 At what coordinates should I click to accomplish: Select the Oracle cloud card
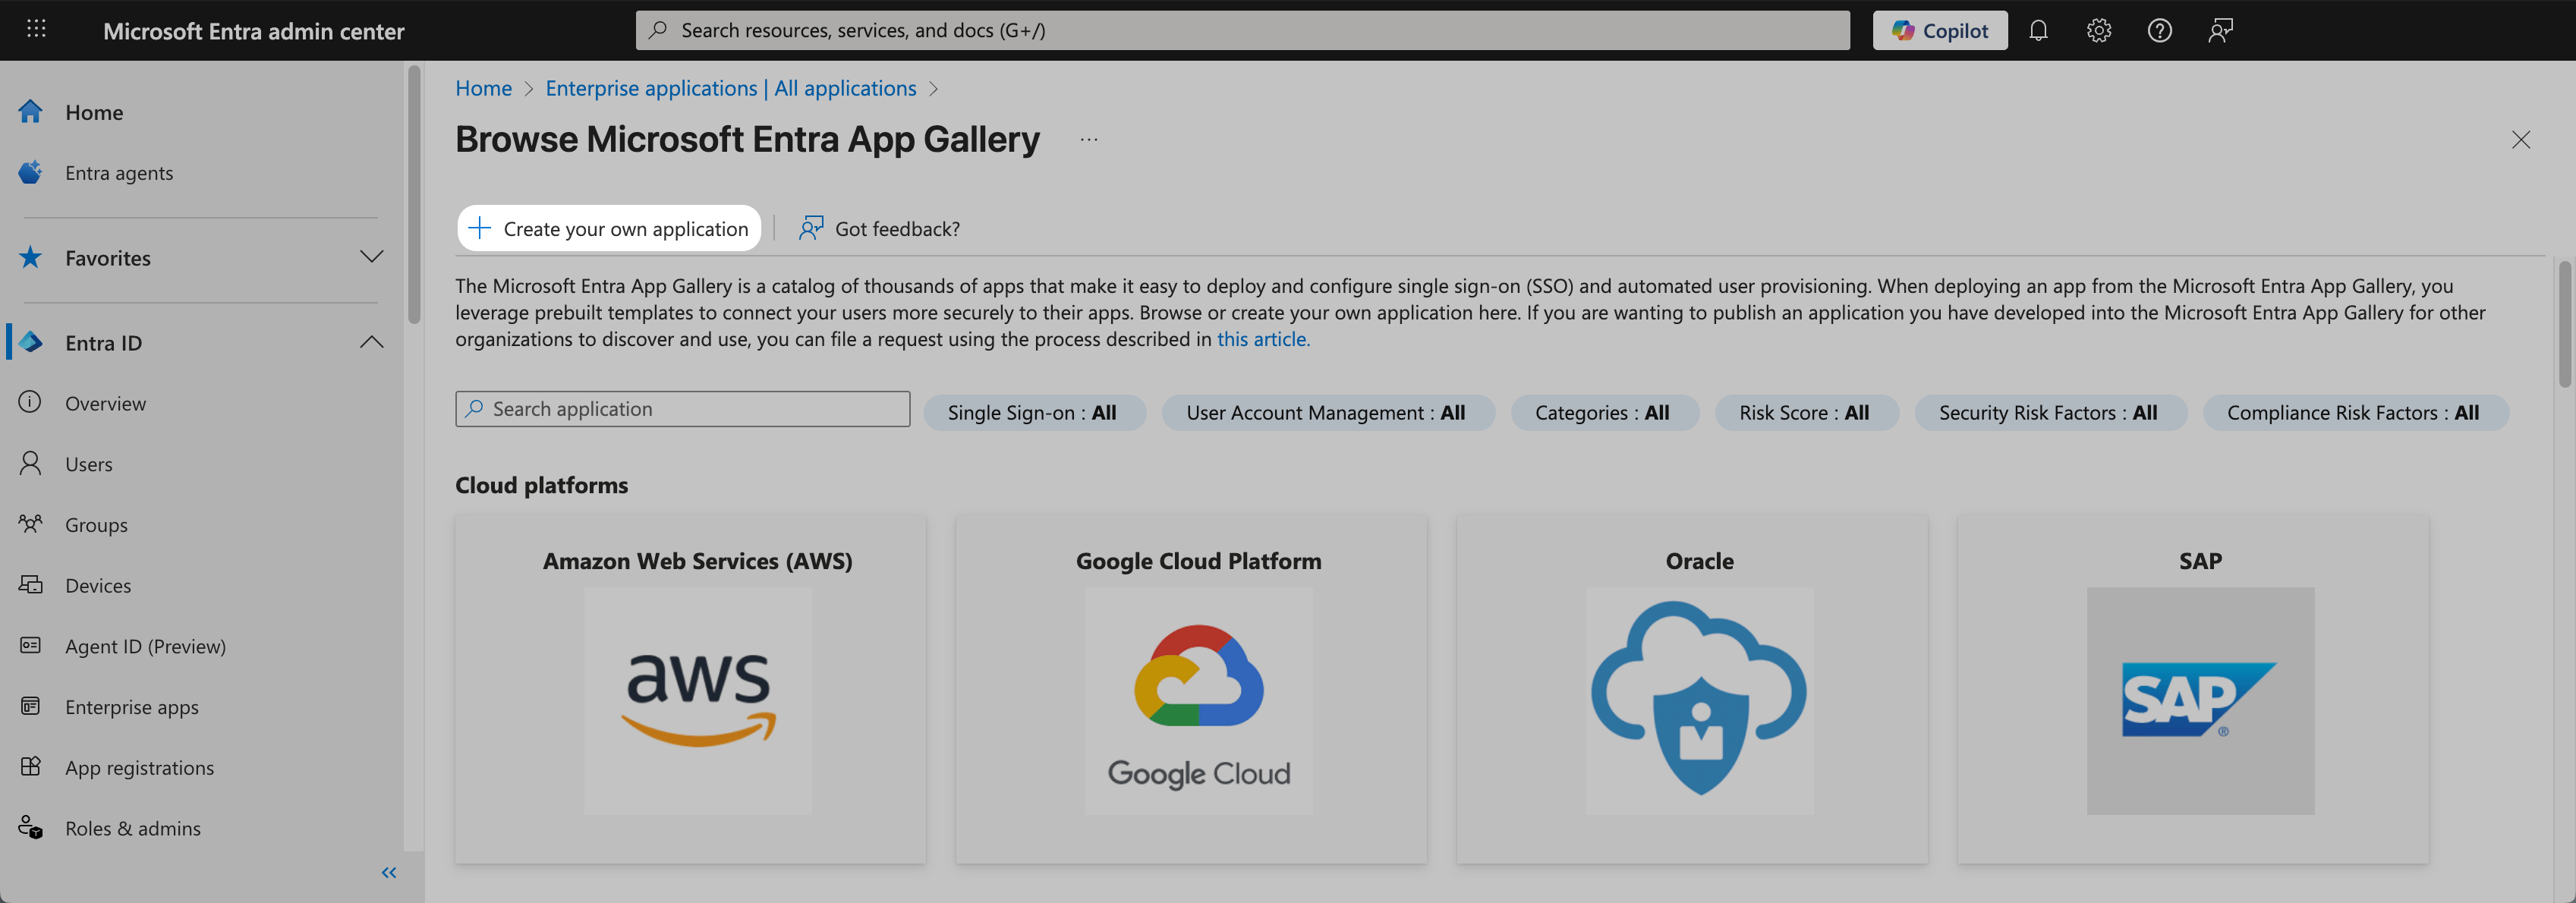[1692, 689]
